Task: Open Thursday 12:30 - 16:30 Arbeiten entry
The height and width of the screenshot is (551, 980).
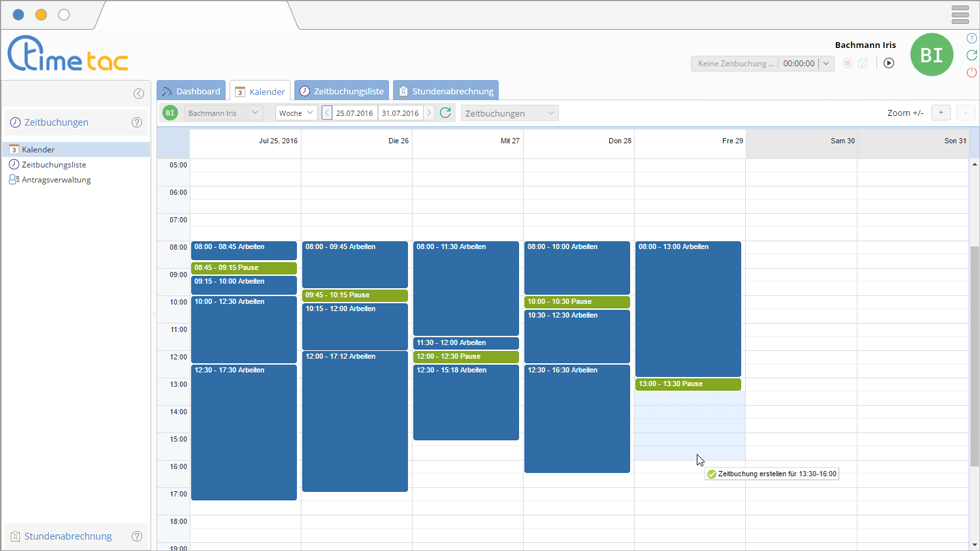Action: point(577,419)
